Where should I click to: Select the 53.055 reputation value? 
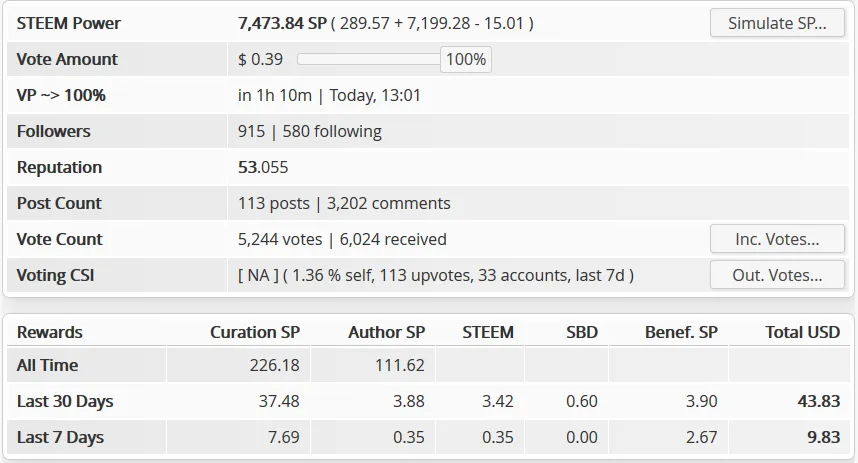(x=263, y=167)
